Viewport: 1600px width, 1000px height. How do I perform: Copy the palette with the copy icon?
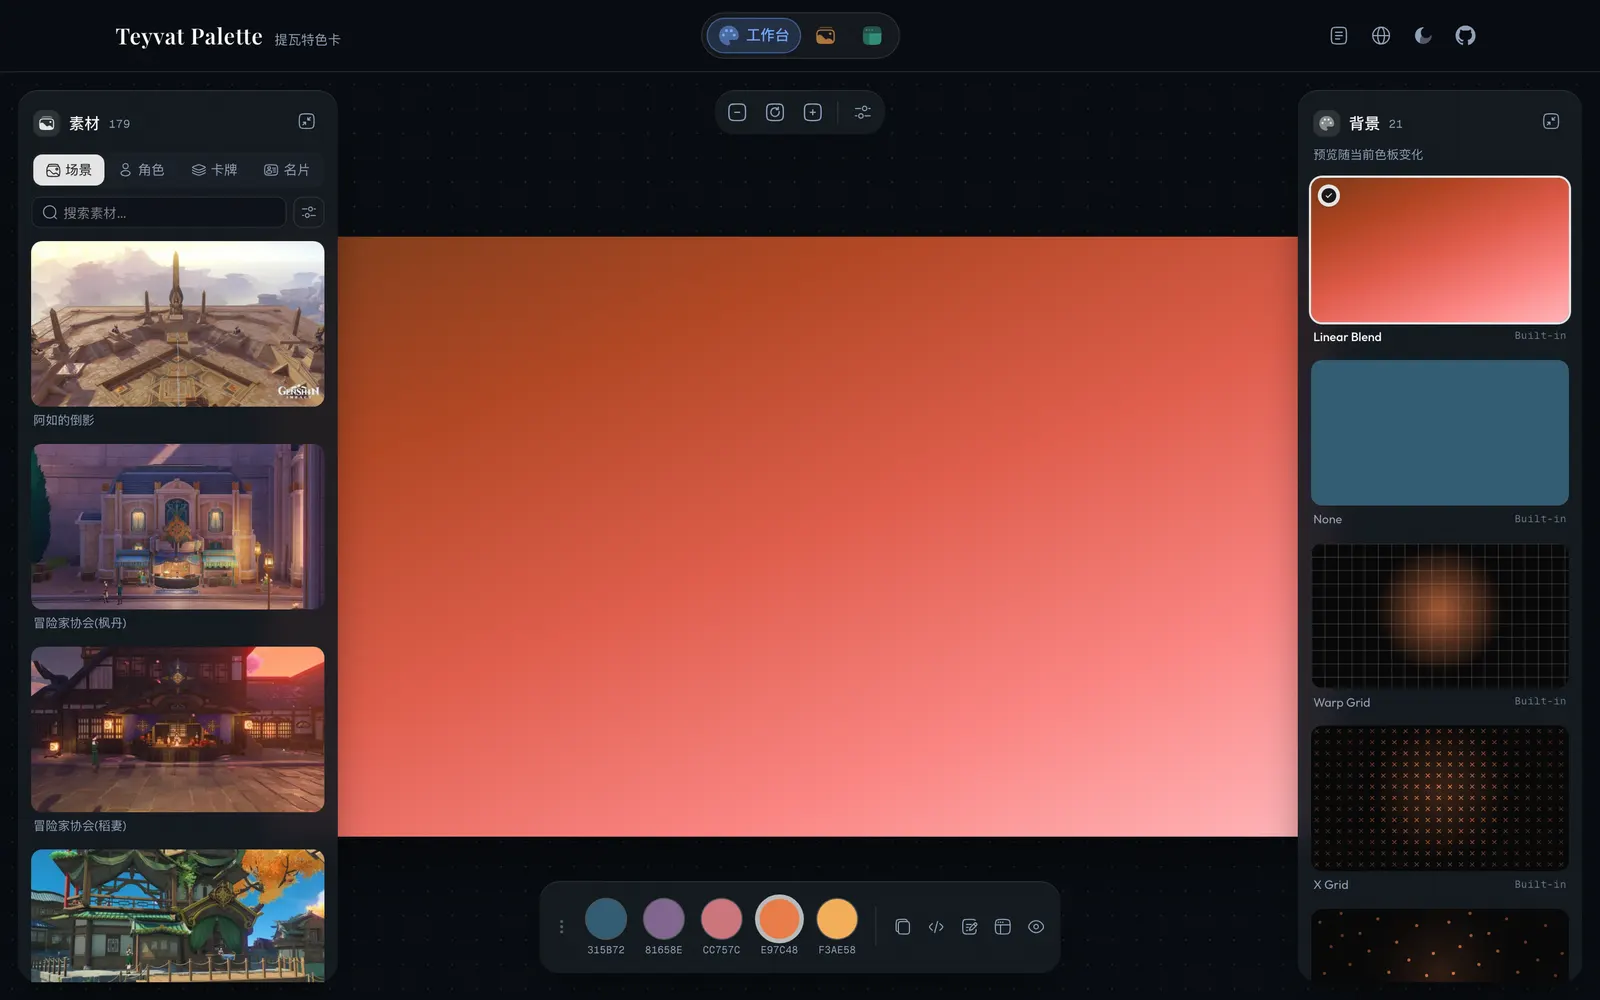(x=903, y=927)
